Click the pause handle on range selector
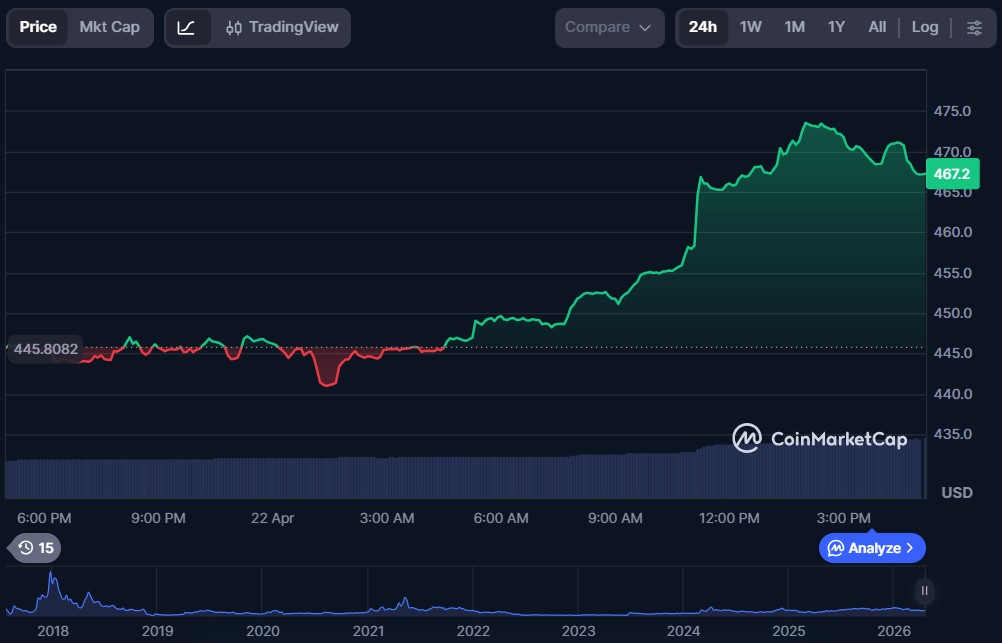This screenshot has width=1002, height=643. coord(925,591)
